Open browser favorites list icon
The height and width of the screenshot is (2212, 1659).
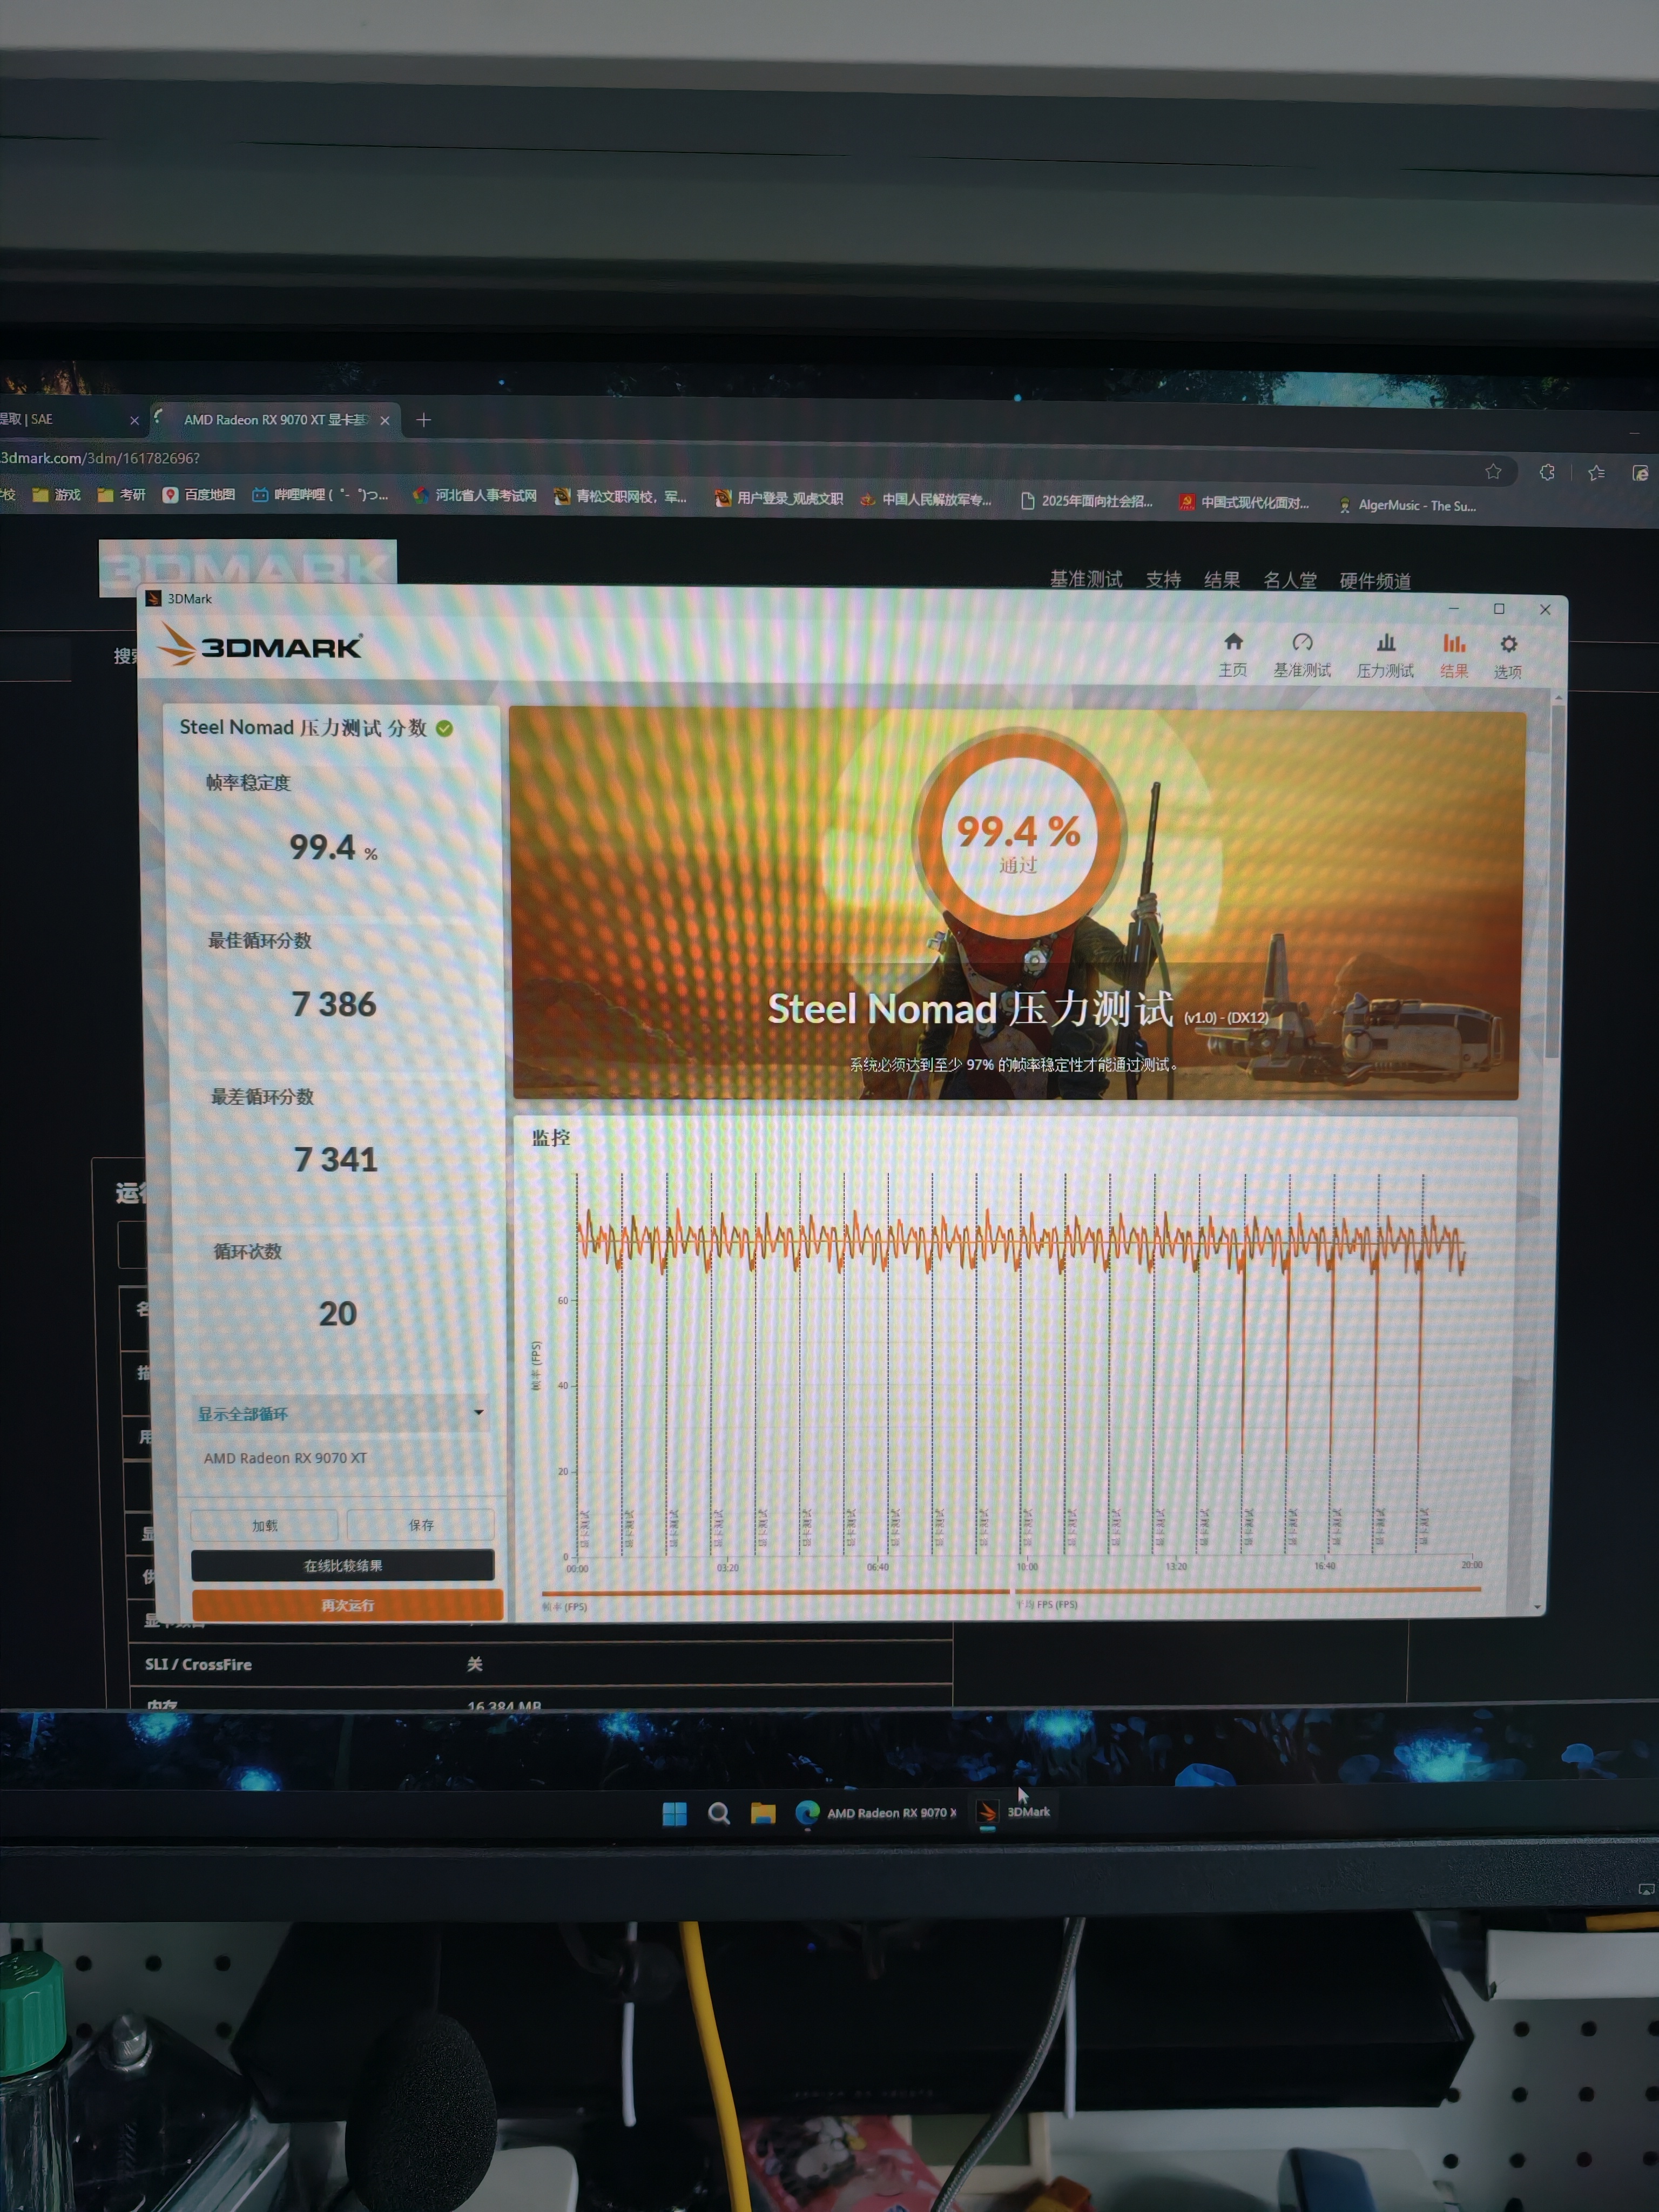click(x=1596, y=473)
